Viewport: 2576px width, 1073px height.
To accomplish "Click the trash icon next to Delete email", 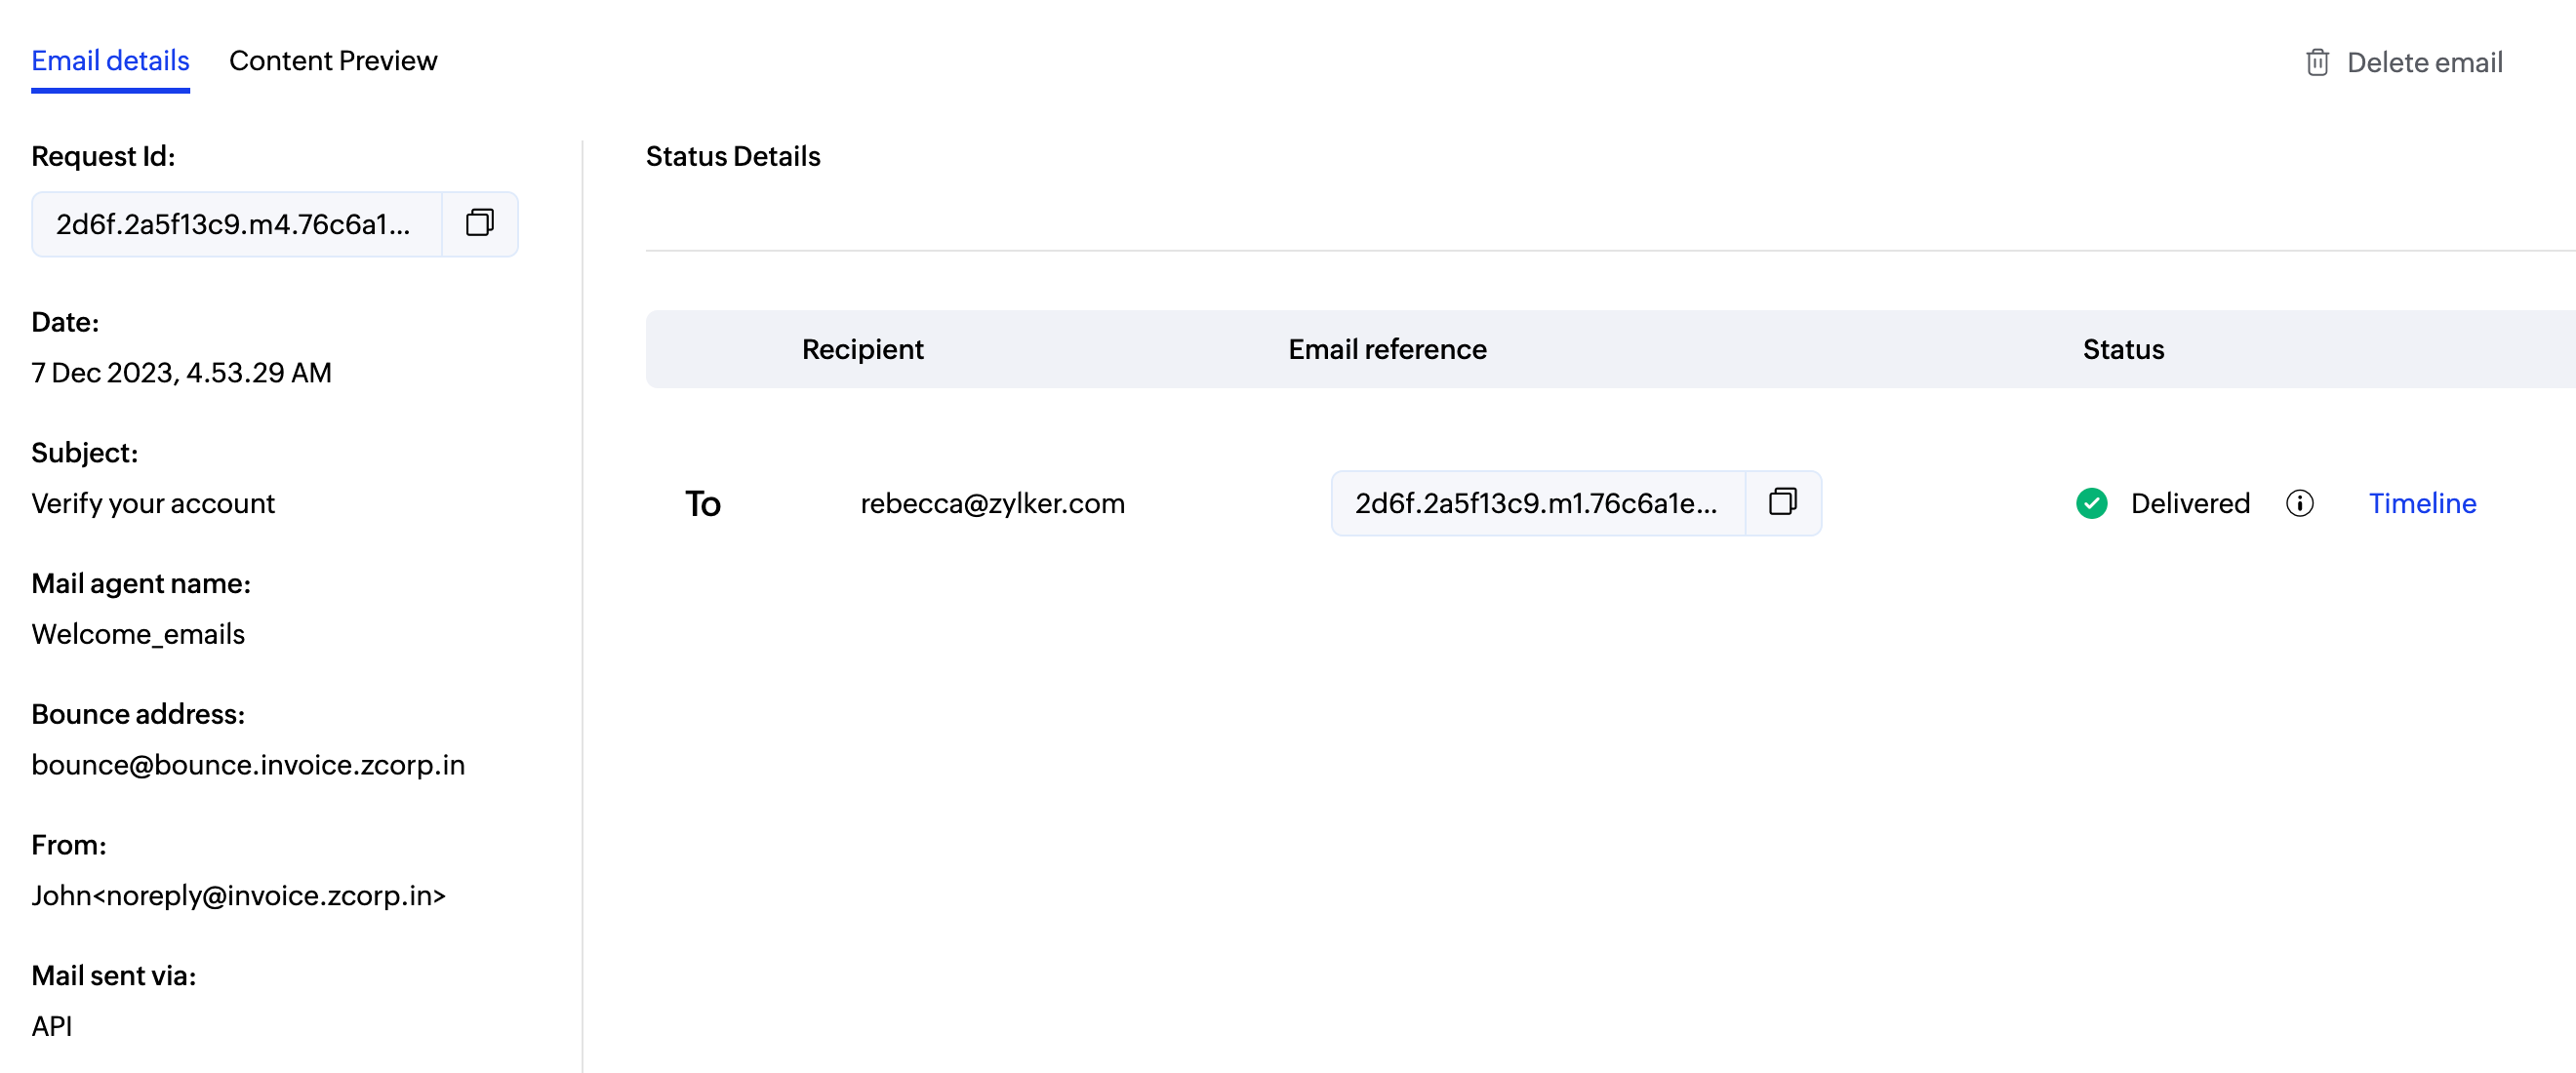I will click(x=2318, y=62).
